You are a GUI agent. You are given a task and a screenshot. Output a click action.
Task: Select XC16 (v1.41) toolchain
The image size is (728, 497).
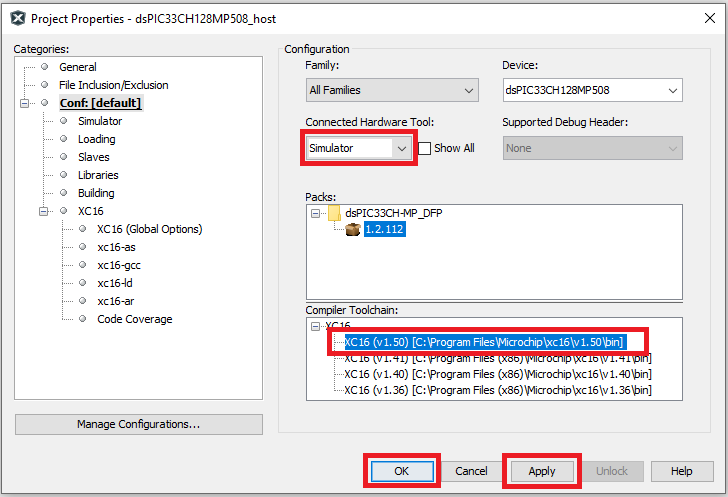pyautogui.click(x=498, y=358)
